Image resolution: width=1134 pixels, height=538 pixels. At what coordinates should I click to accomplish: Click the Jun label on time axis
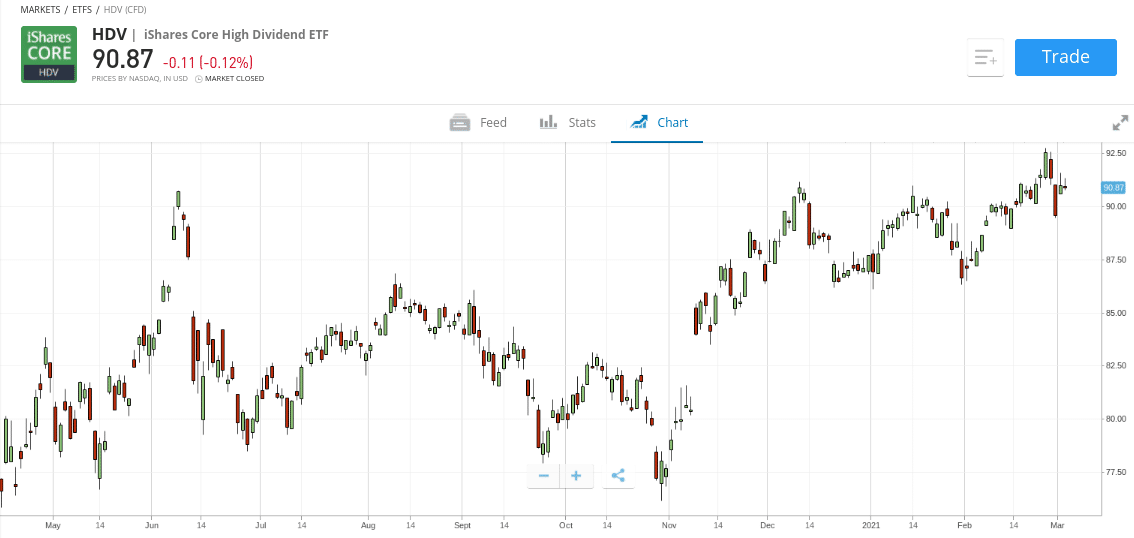point(151,526)
